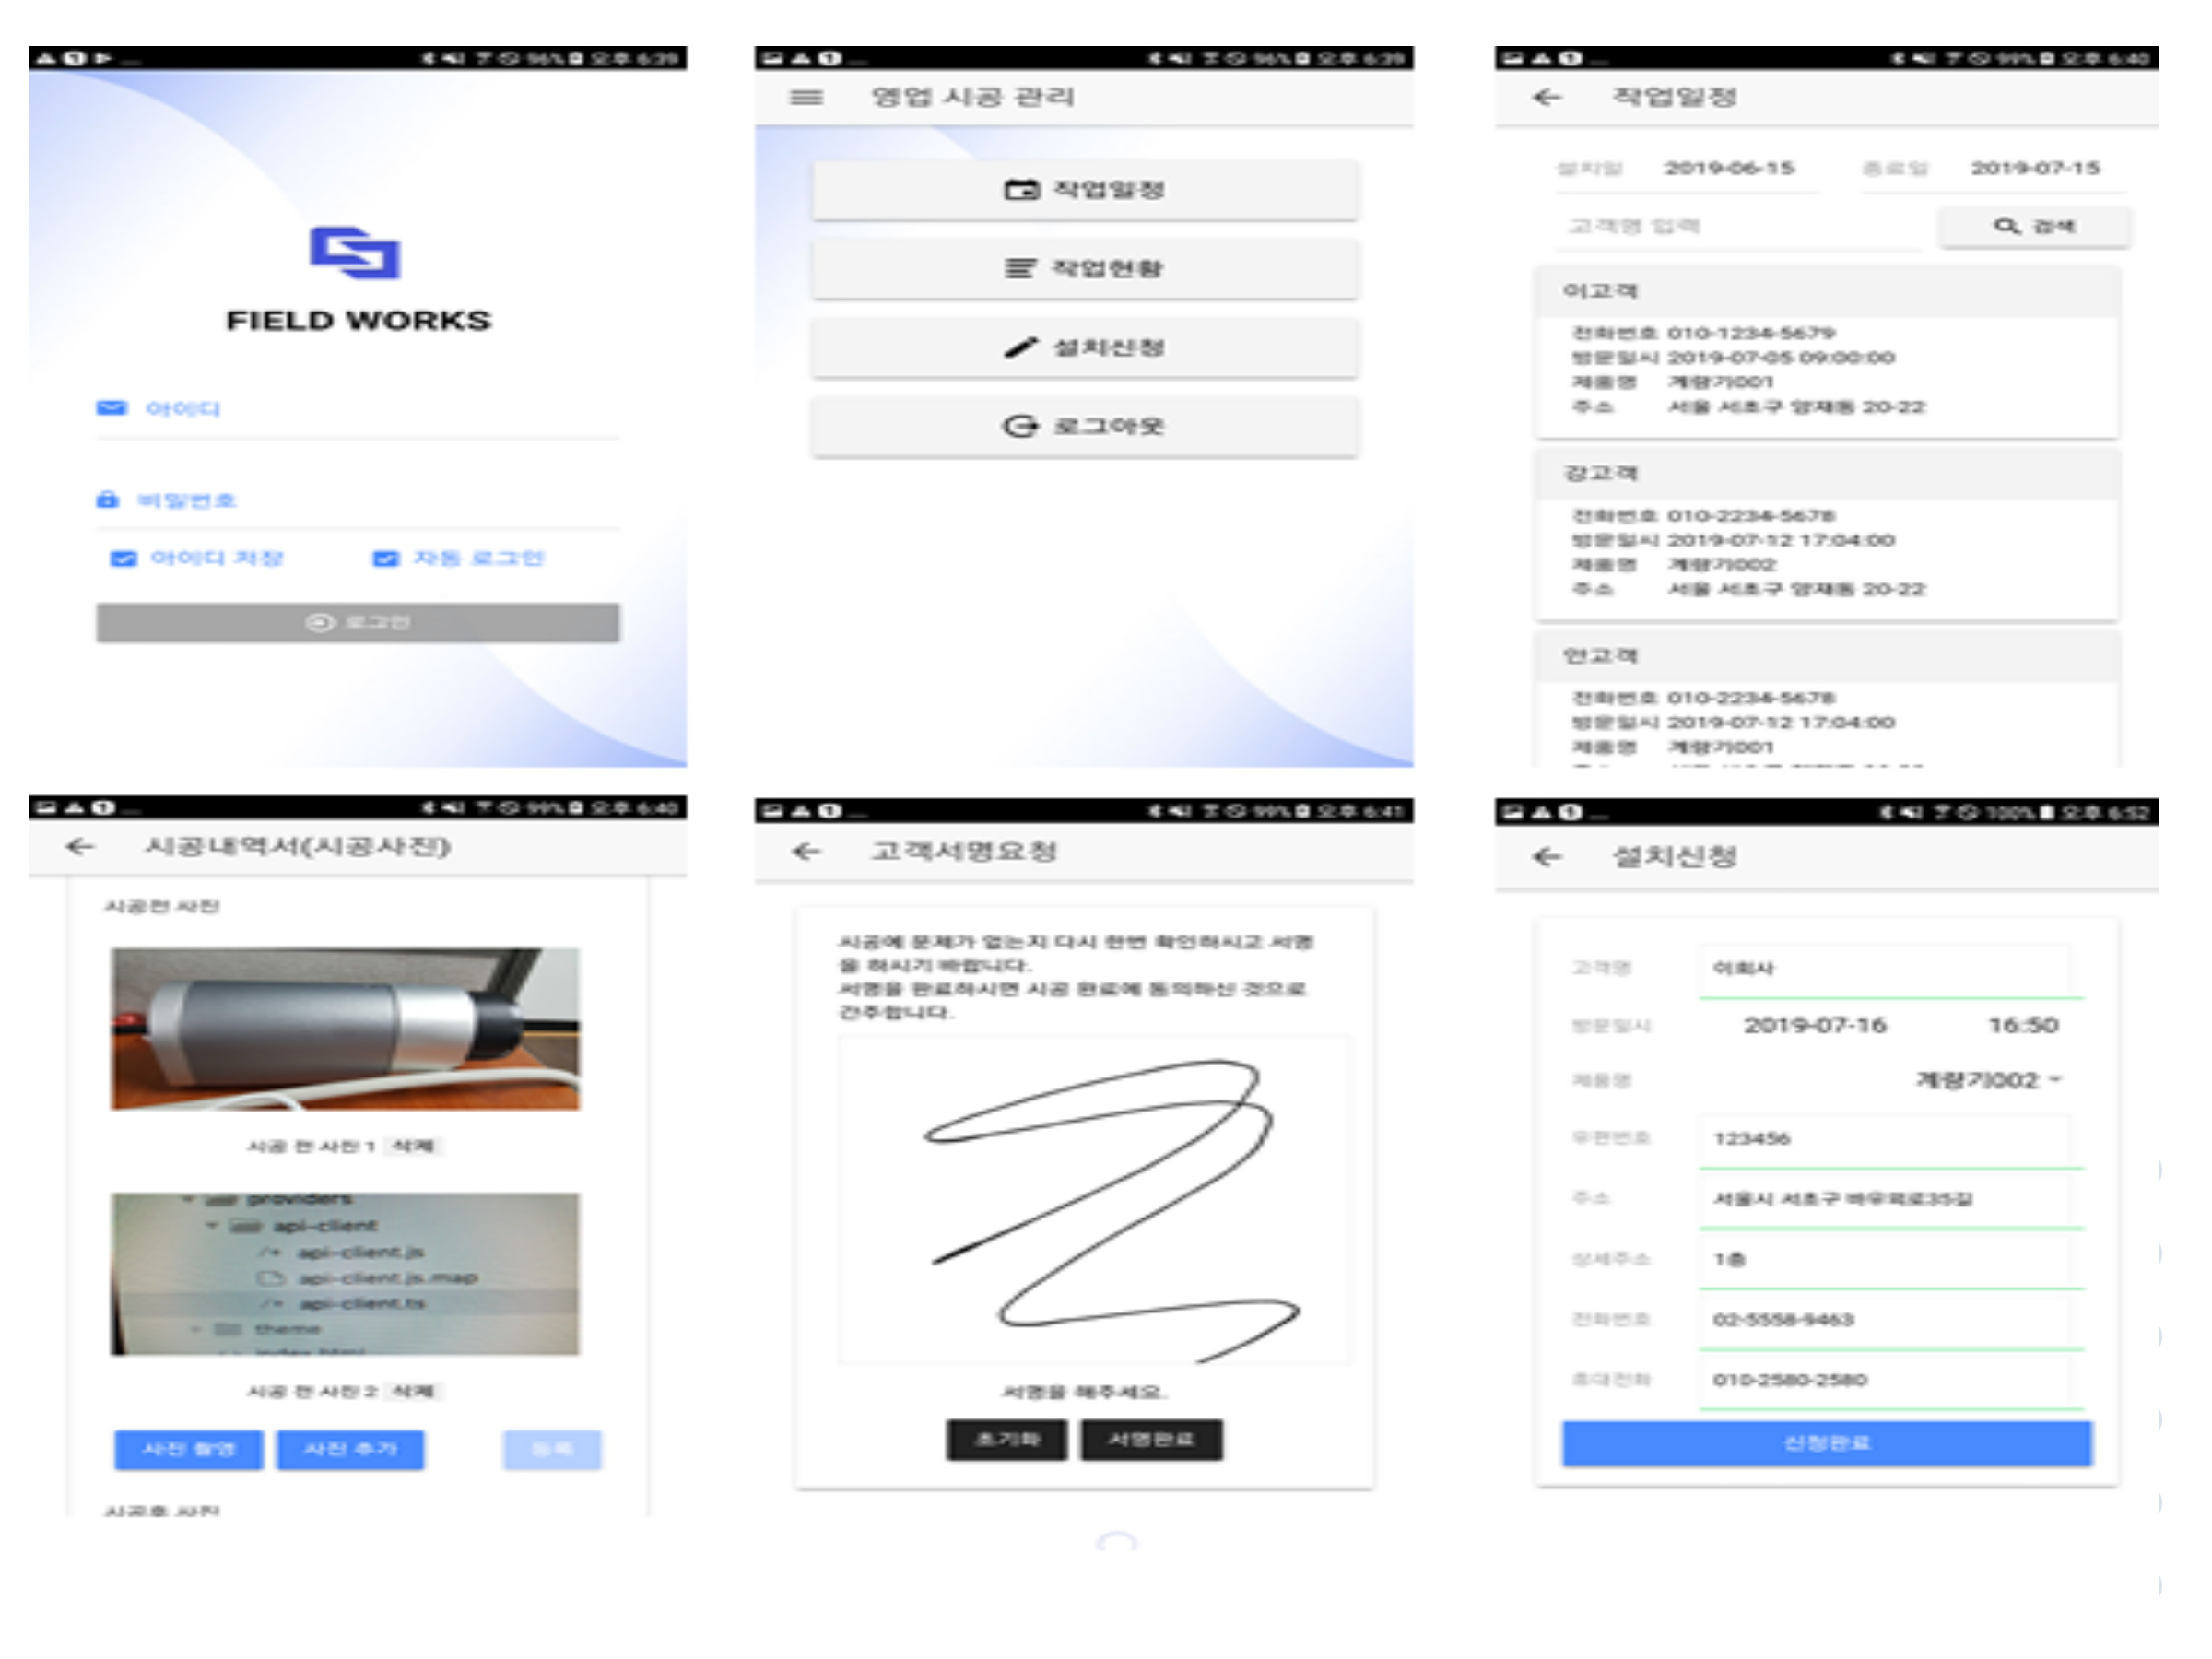Screen dimensions: 2212x1659
Task: Tap the back arrow on 설치신청 screen
Action: [x=1546, y=857]
